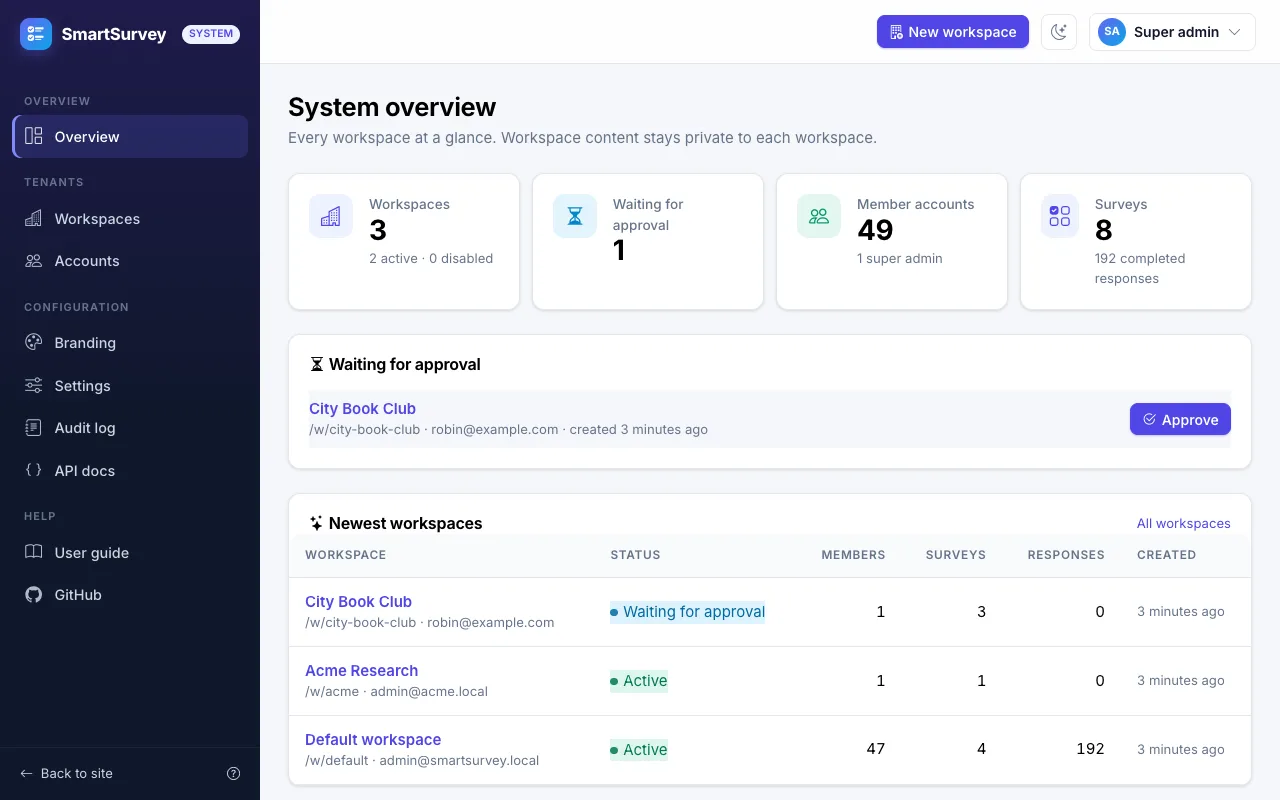This screenshot has width=1280, height=800.
Task: Select Branding in the configuration menu
Action: 130,342
